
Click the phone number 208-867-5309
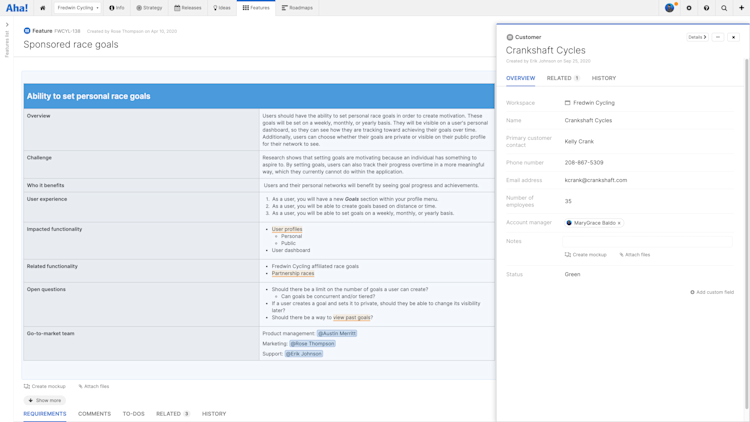[x=584, y=163]
